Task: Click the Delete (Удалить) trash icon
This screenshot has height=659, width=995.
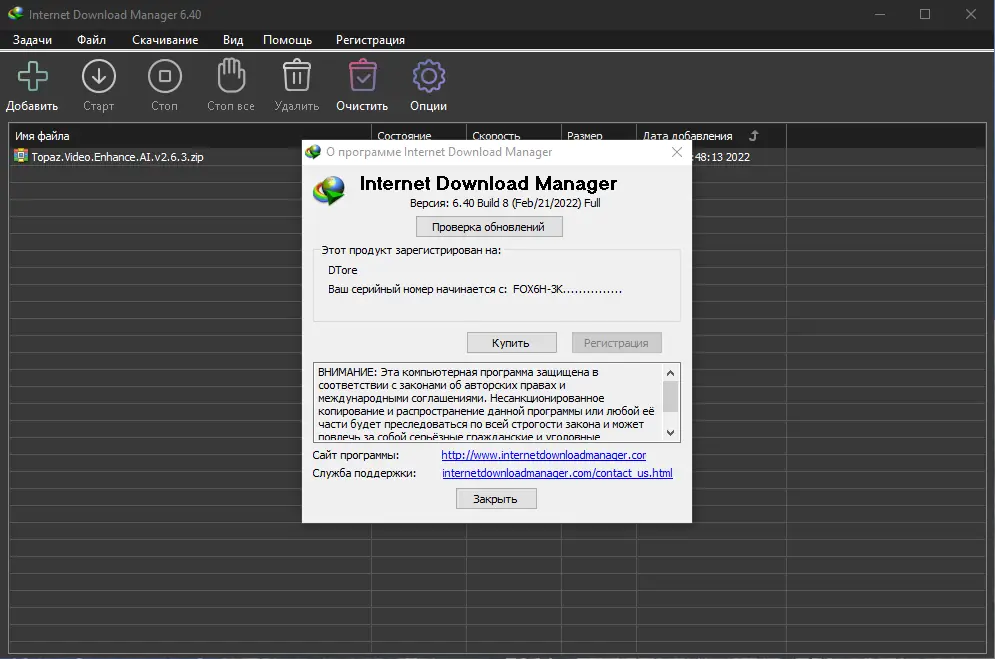Action: tap(296, 75)
